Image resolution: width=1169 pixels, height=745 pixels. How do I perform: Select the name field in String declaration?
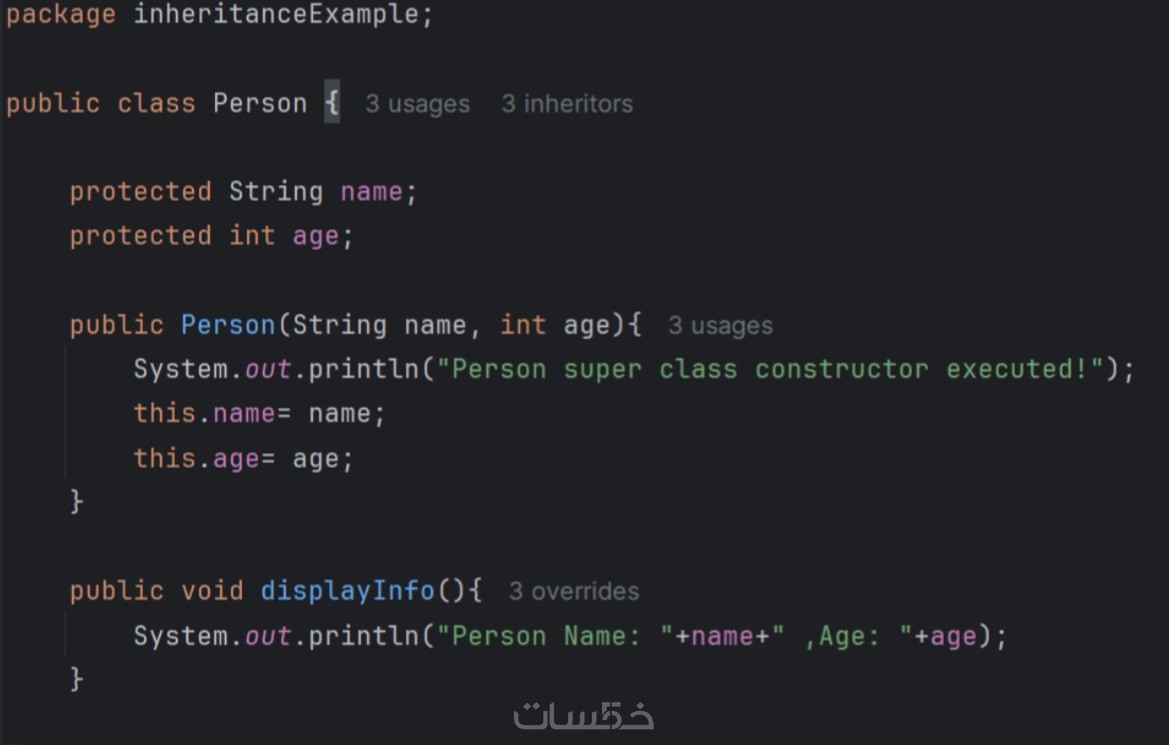point(371,191)
